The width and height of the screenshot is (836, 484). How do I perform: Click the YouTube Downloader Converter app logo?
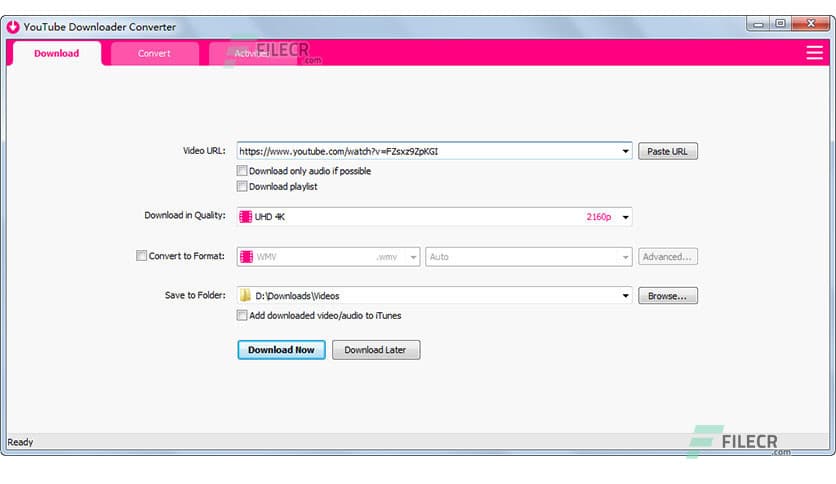[x=13, y=27]
